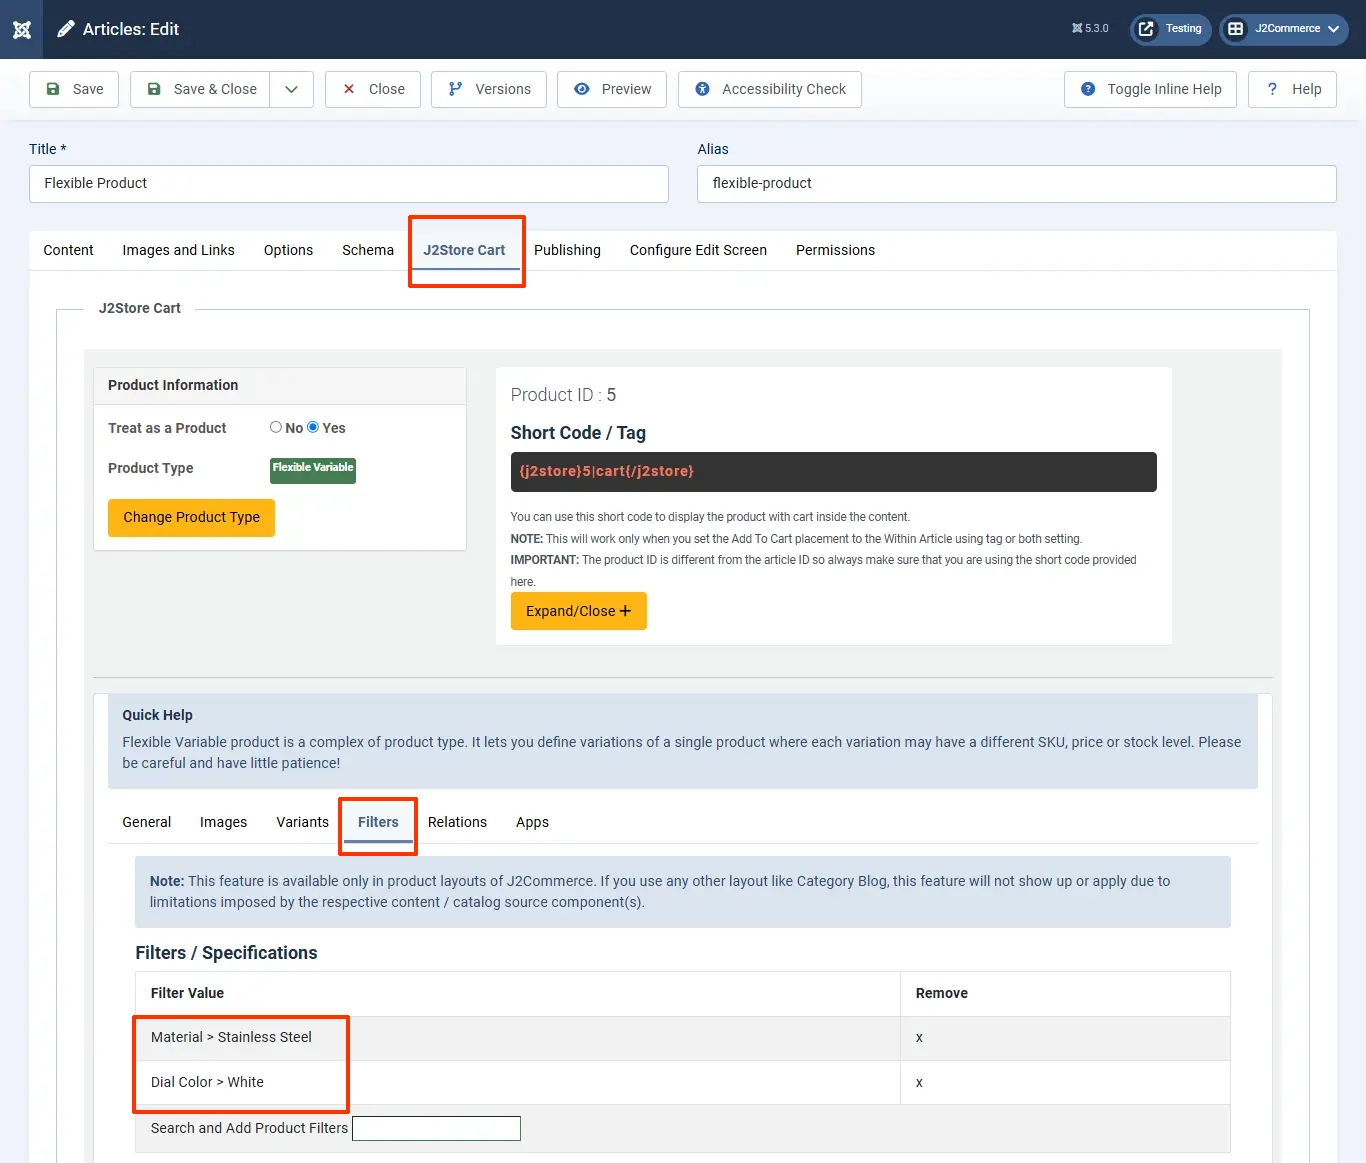Screen dimensions: 1366x1163
Task: Click the Preview eye button
Action: 612,89
